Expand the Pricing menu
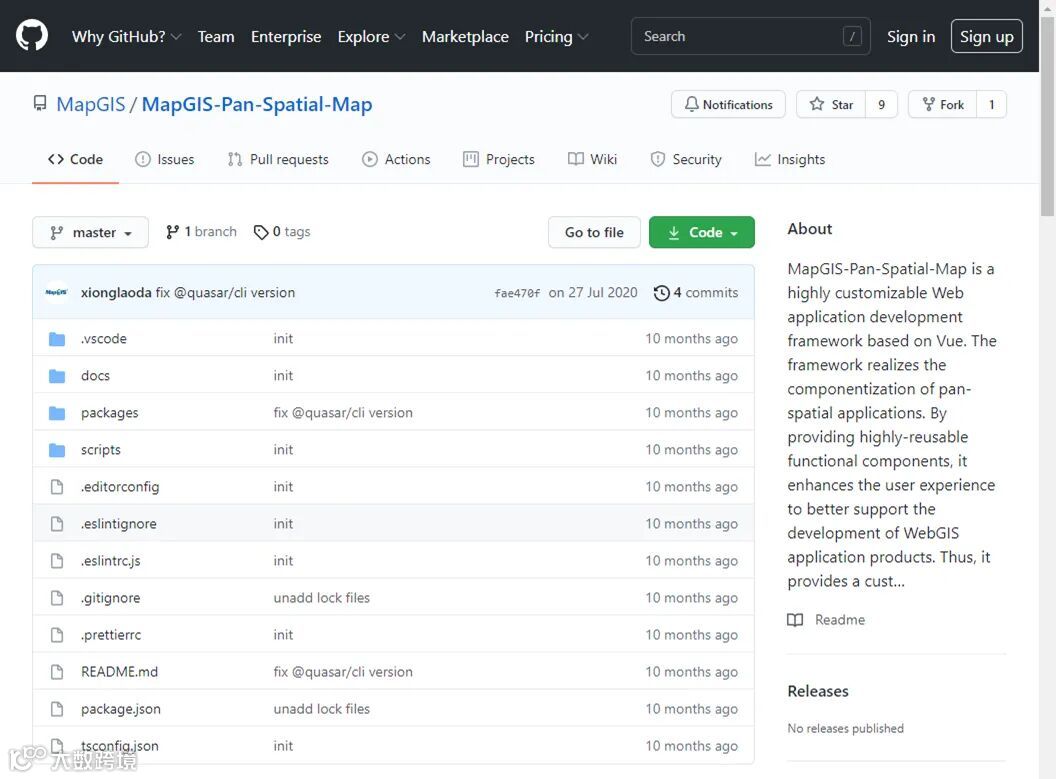1056x779 pixels. (x=556, y=36)
